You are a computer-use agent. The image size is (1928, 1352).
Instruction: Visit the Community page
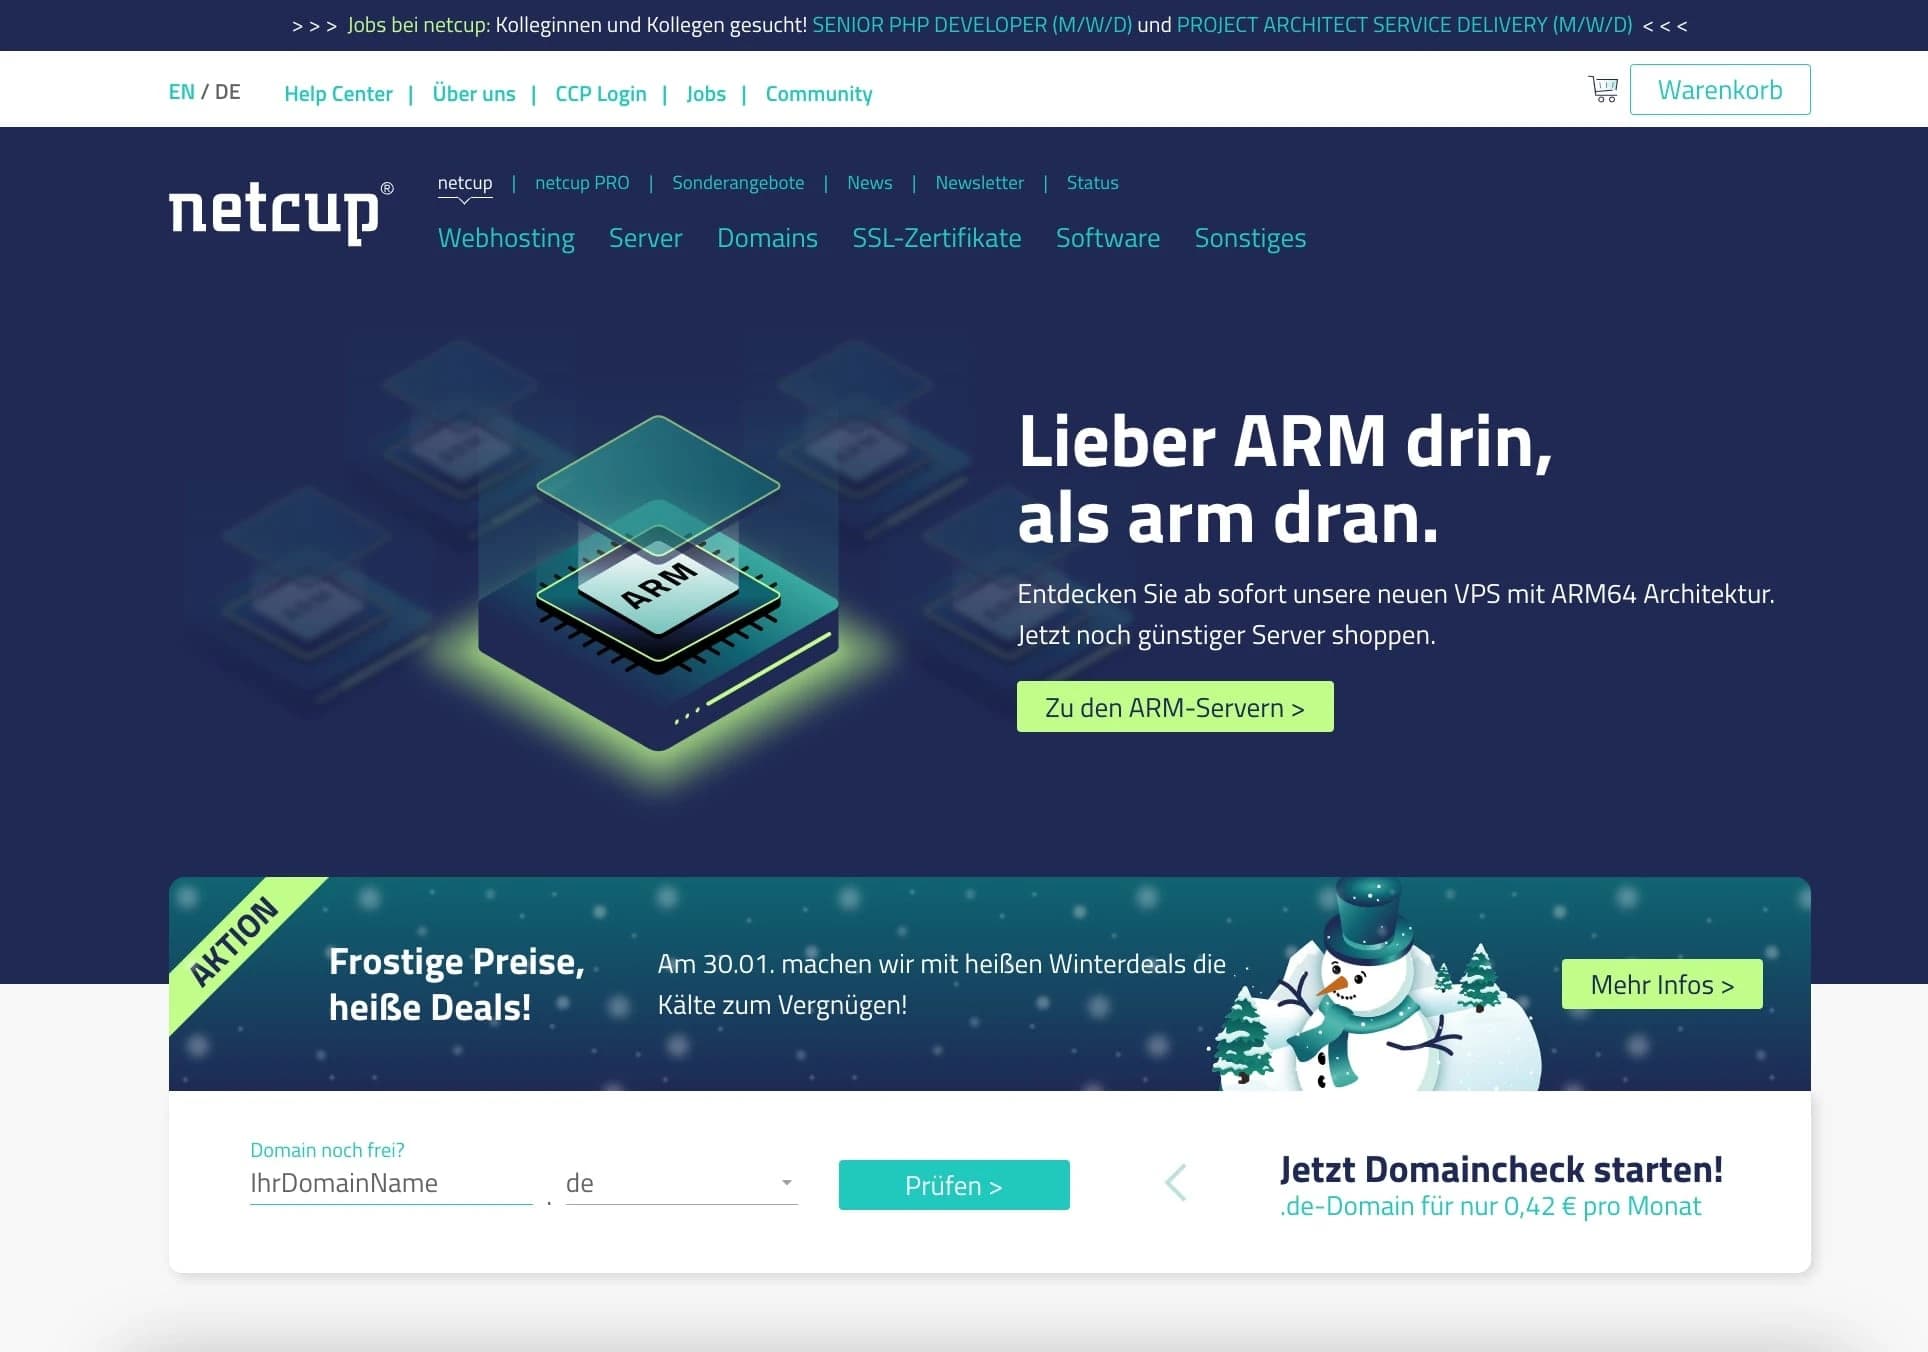(x=818, y=93)
